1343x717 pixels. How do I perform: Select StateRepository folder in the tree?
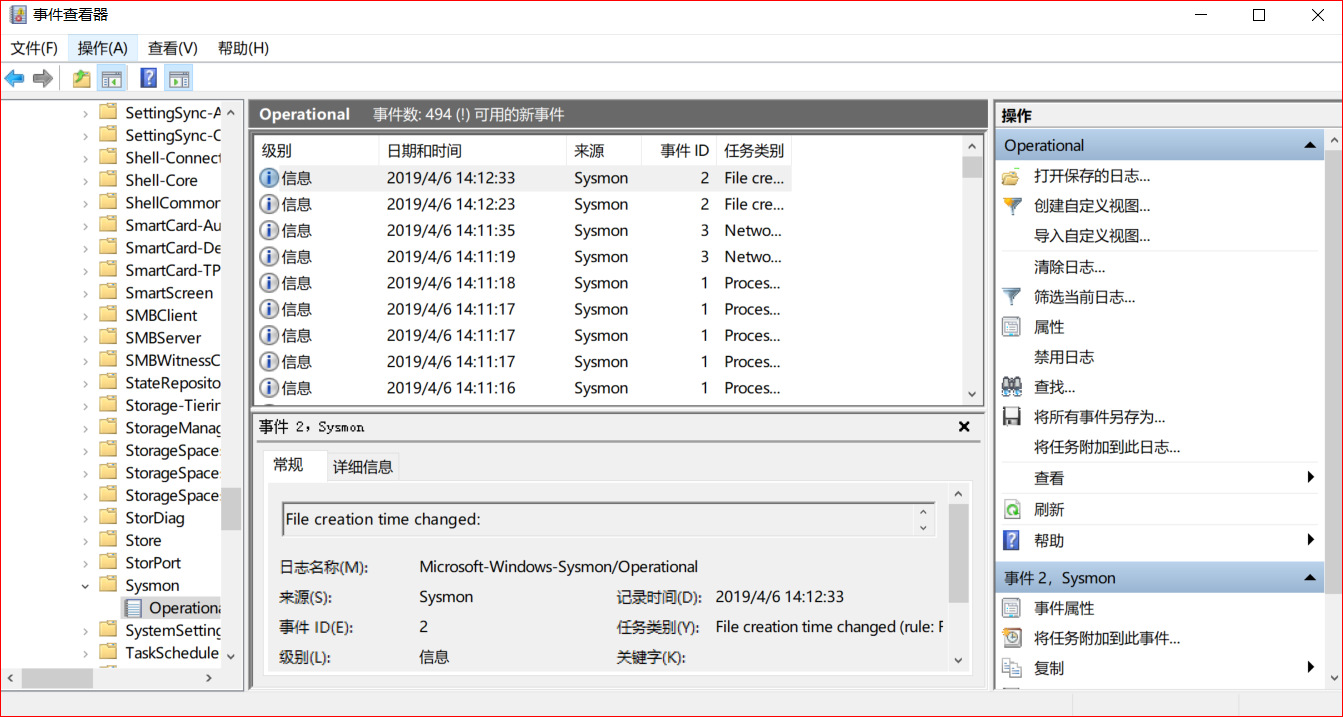[172, 383]
